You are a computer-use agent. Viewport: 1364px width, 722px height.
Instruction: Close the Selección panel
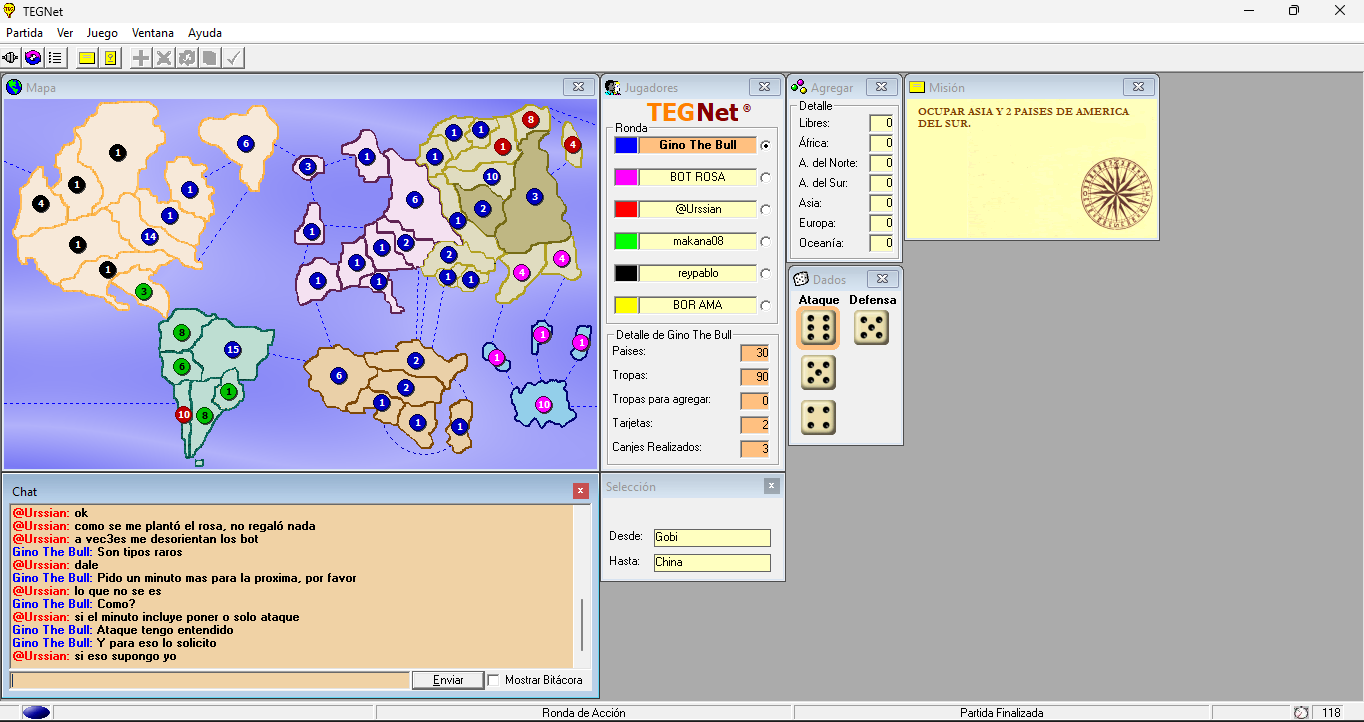[x=771, y=486]
